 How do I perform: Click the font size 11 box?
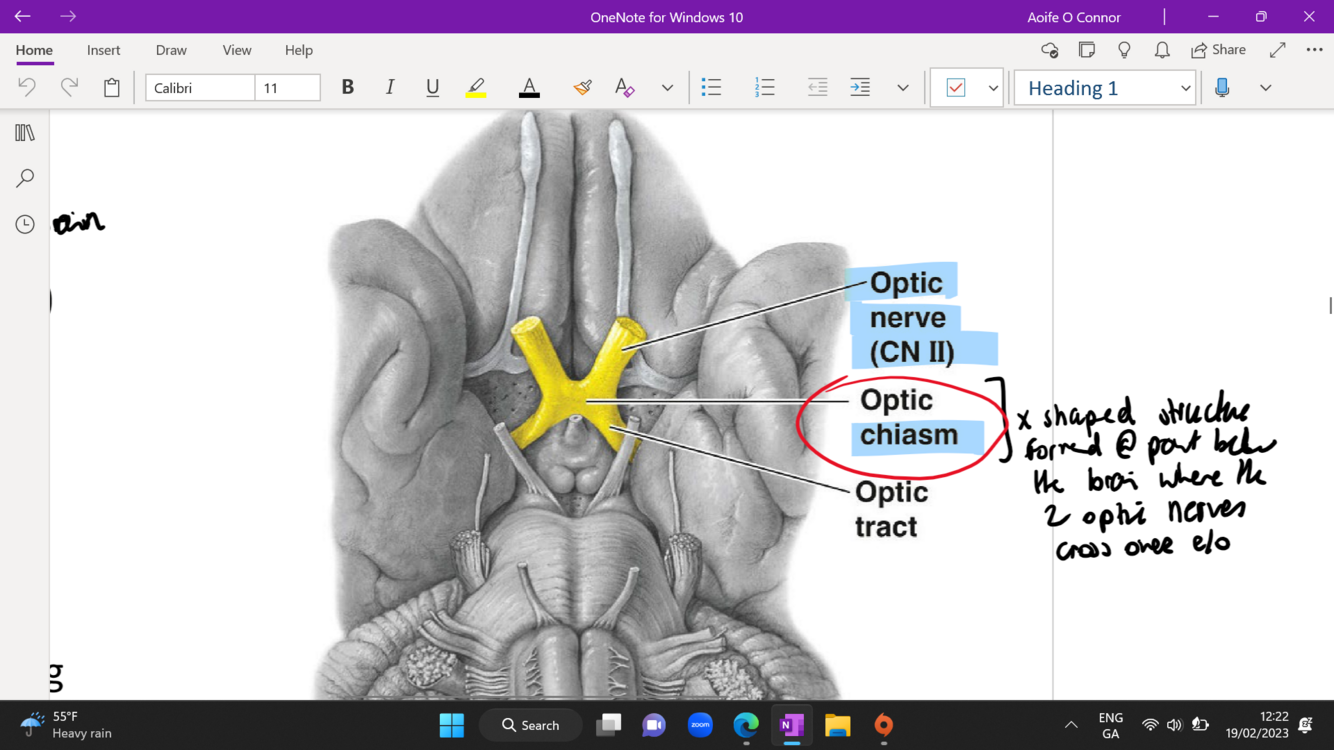[x=287, y=88]
